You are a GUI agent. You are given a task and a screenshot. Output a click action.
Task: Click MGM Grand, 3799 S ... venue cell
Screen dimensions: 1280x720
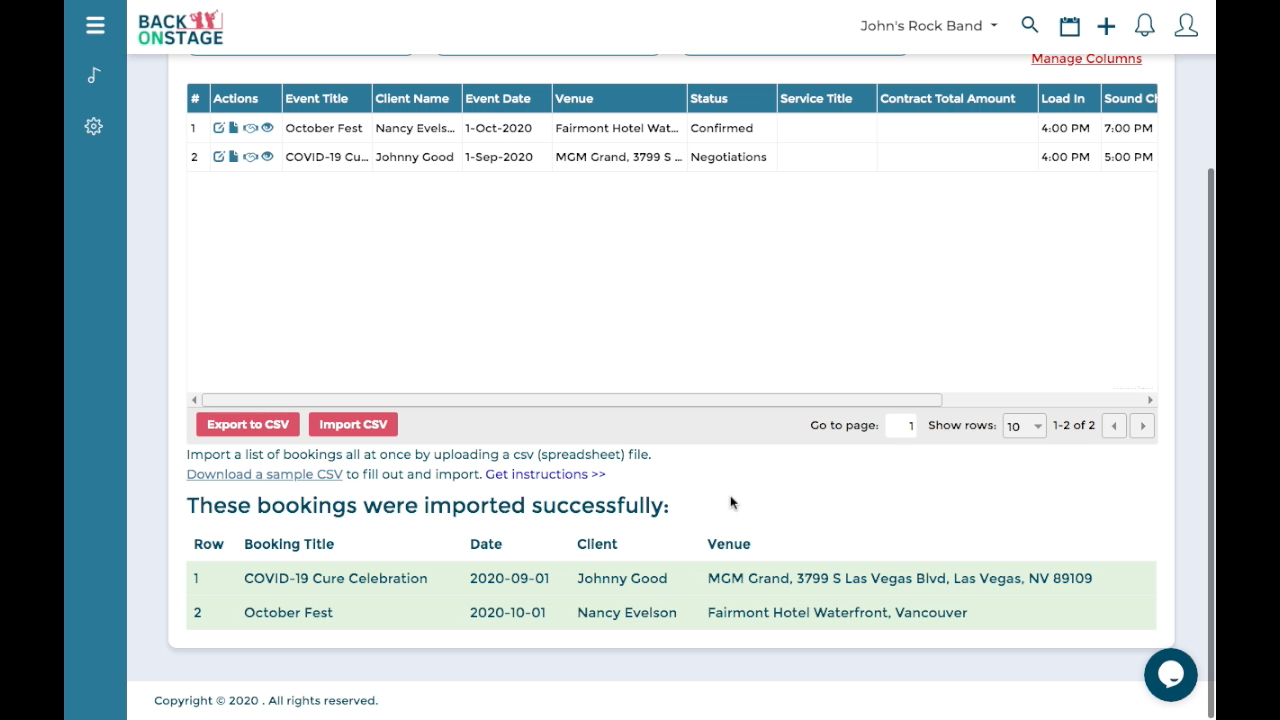point(619,157)
